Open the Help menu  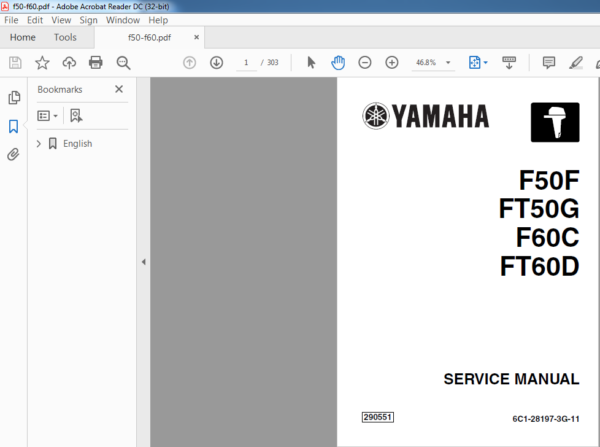pos(158,20)
